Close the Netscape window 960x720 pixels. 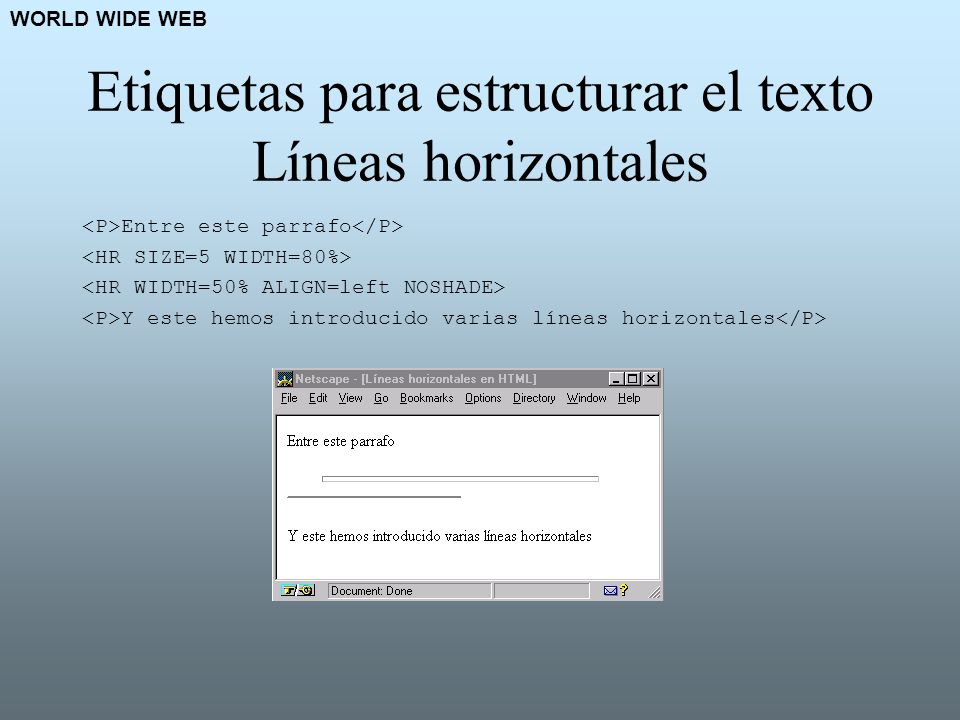[651, 379]
